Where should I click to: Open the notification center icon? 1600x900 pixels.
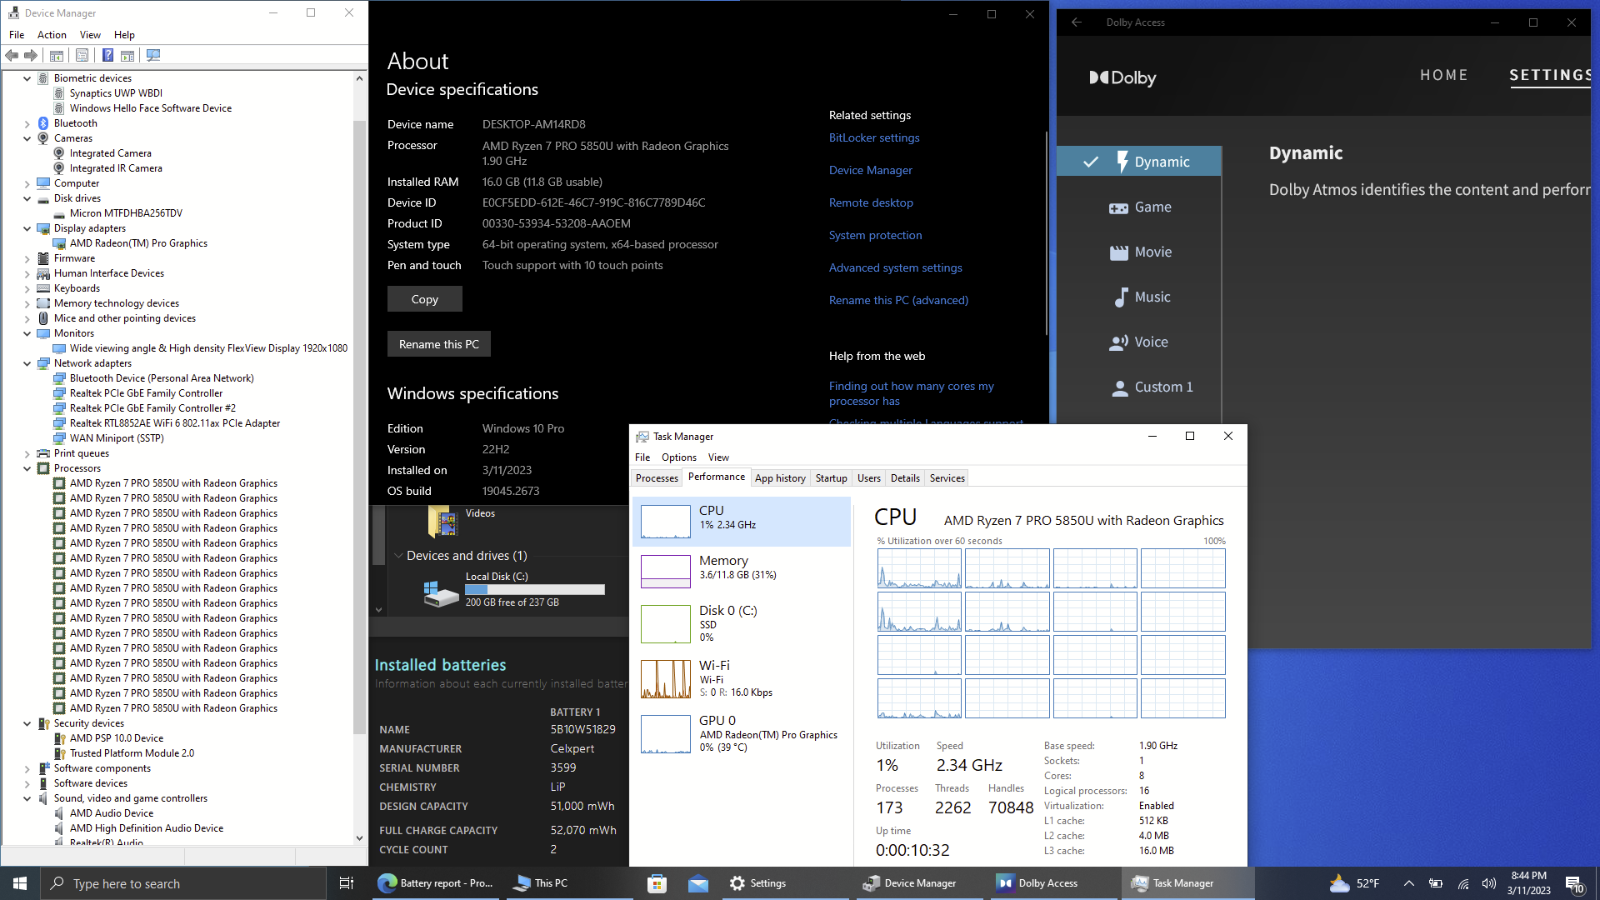[x=1574, y=884]
